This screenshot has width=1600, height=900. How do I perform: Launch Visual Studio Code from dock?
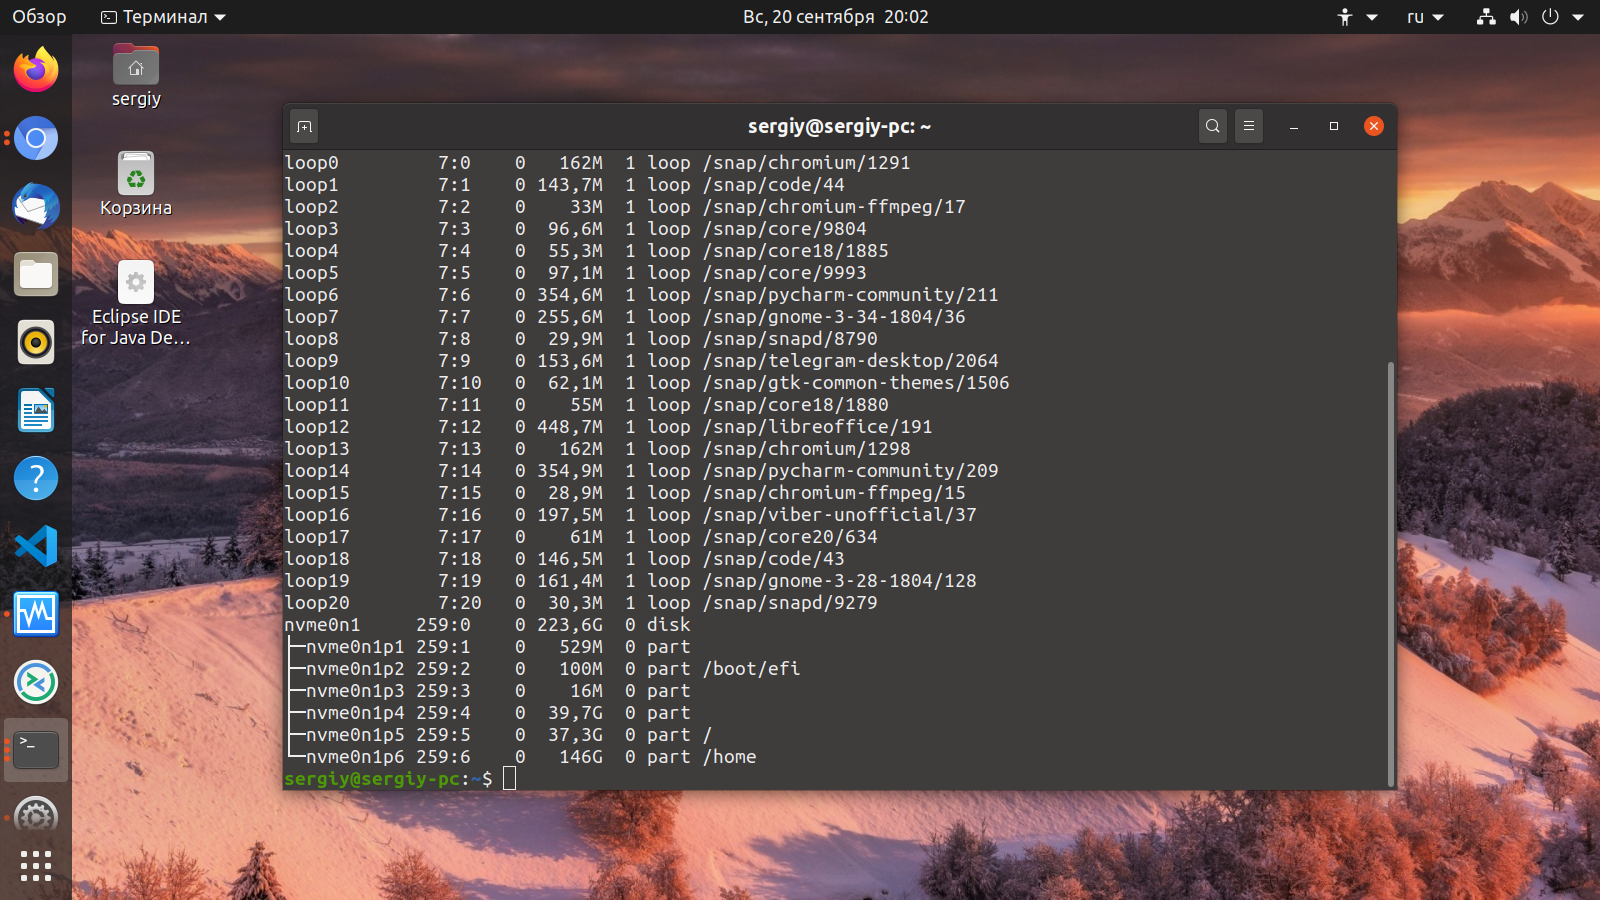pyautogui.click(x=36, y=546)
